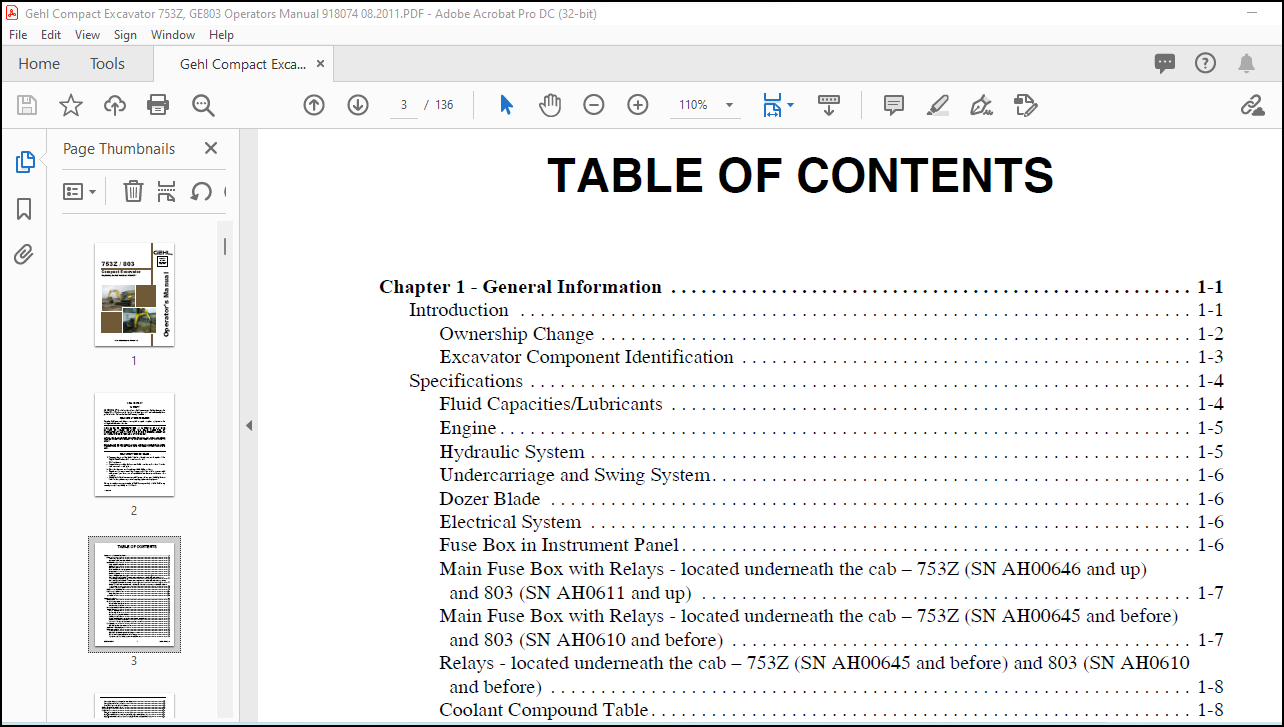The image size is (1284, 727).
Task: Click the Save file floppy icon
Action: tap(27, 105)
